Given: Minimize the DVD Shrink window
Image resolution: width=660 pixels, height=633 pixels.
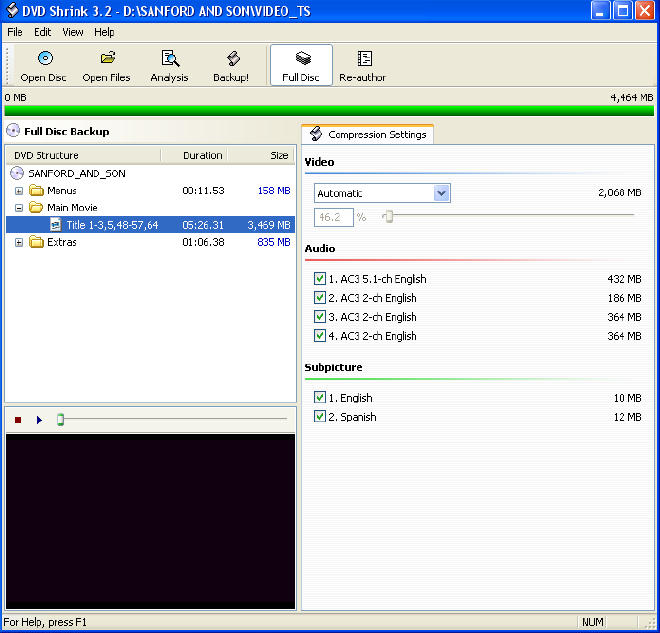Looking at the screenshot, I should 600,11.
